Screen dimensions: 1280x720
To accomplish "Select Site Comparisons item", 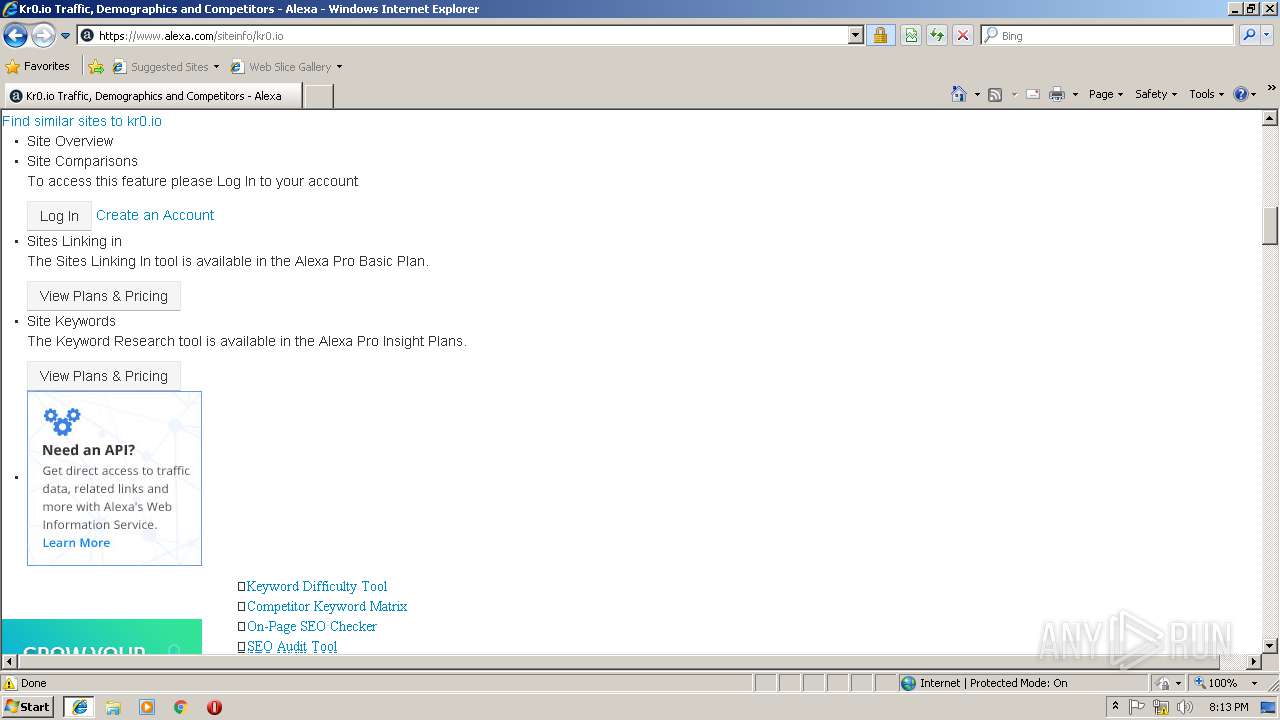I will coord(82,161).
